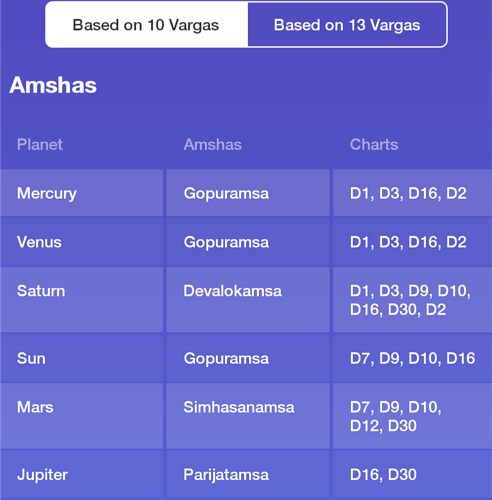Click the Charts column header
The image size is (492, 500).
pyautogui.click(x=374, y=144)
